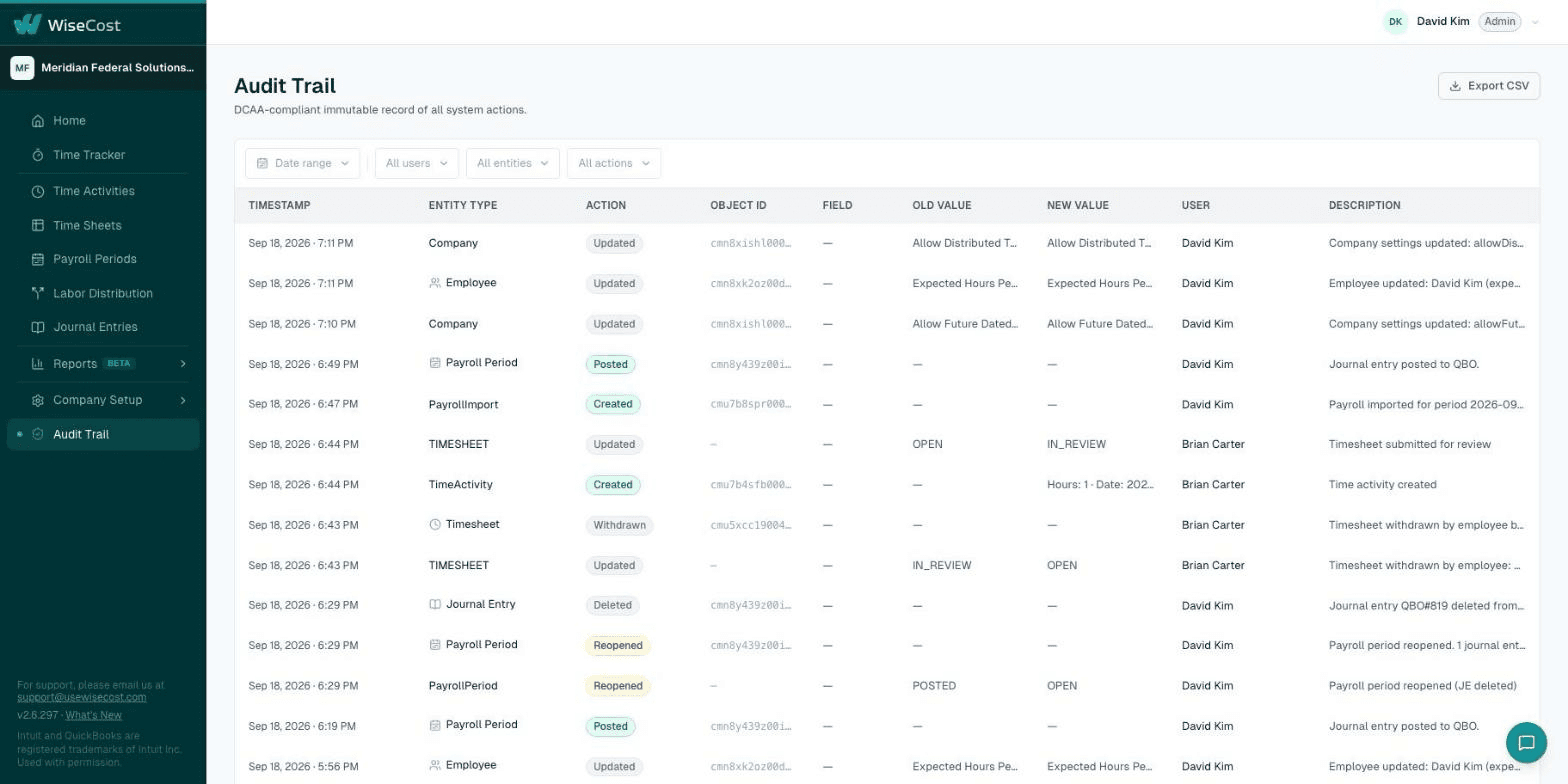Screen dimensions: 1568x784
Task: Open the All entities filter dropdown
Action: pos(512,164)
